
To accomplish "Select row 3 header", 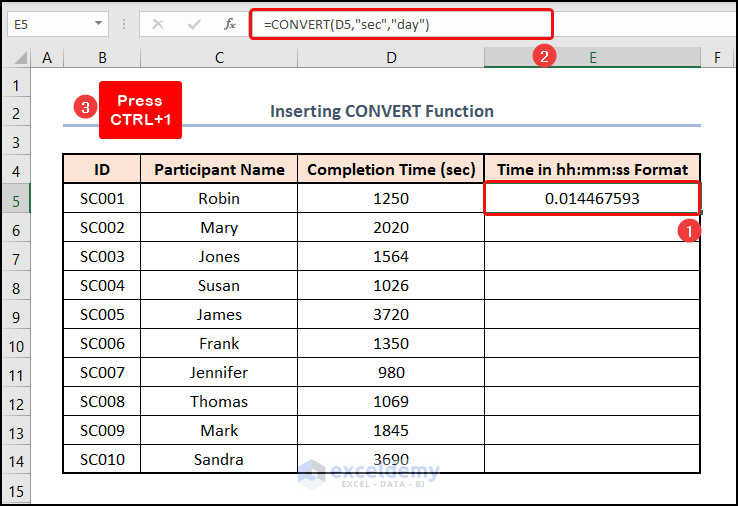I will click(16, 142).
